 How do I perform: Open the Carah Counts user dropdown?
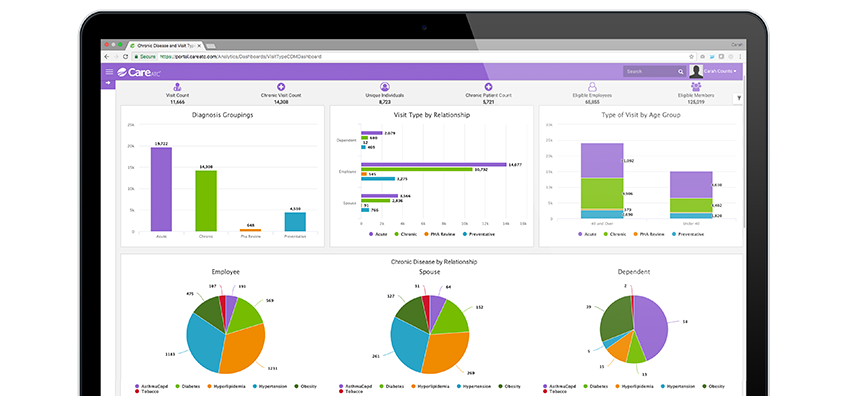pos(720,71)
